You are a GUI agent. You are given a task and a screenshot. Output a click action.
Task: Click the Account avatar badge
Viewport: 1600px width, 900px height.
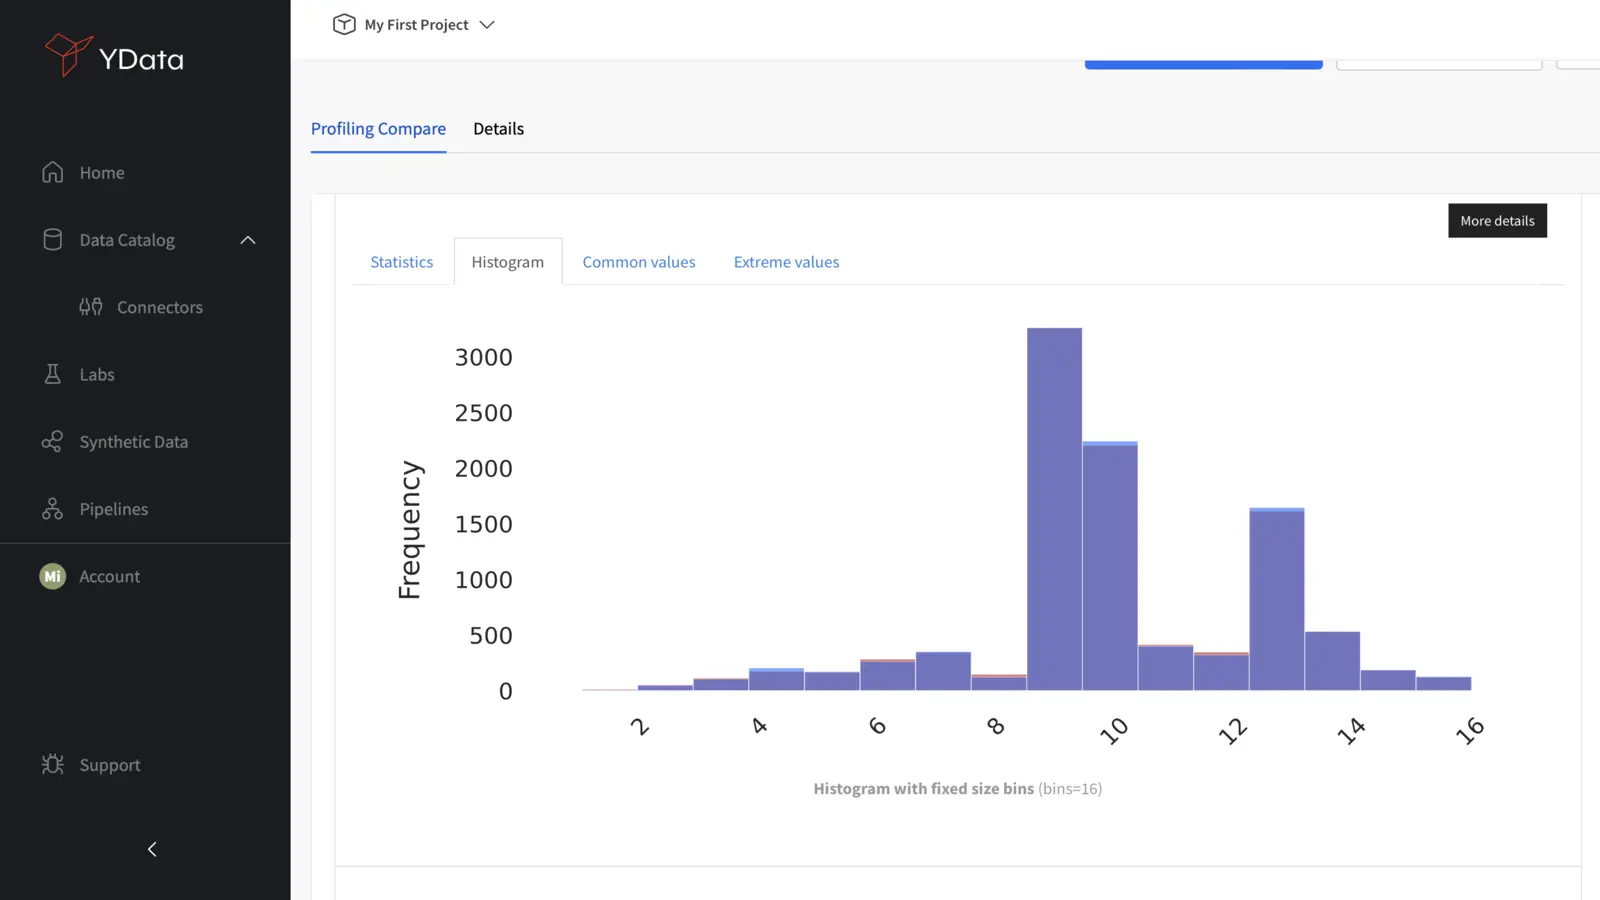[53, 576]
